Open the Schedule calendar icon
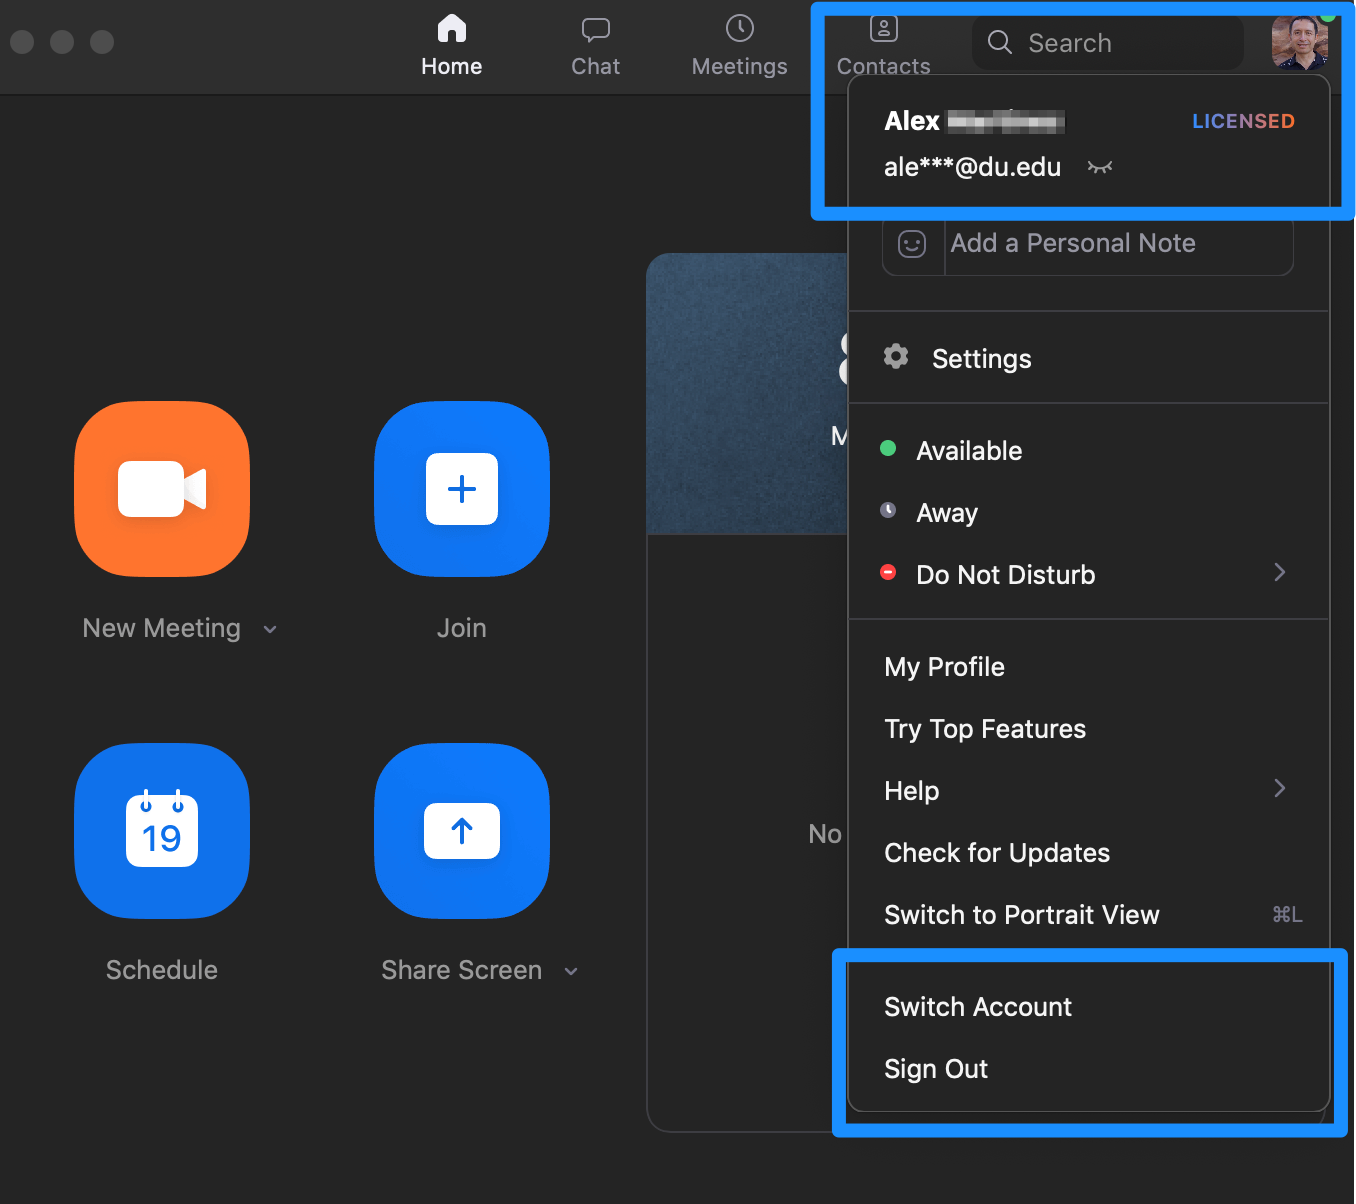1356x1204 pixels. (162, 831)
